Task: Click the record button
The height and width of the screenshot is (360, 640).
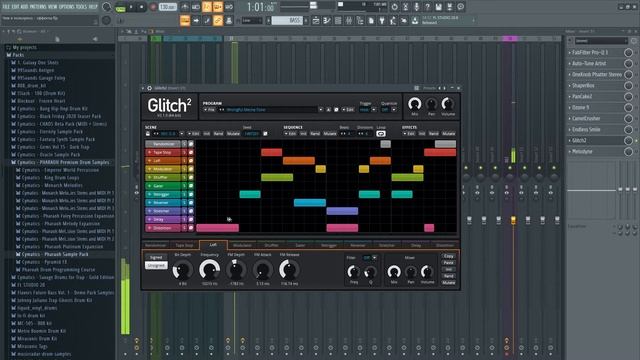Action: click(153, 7)
